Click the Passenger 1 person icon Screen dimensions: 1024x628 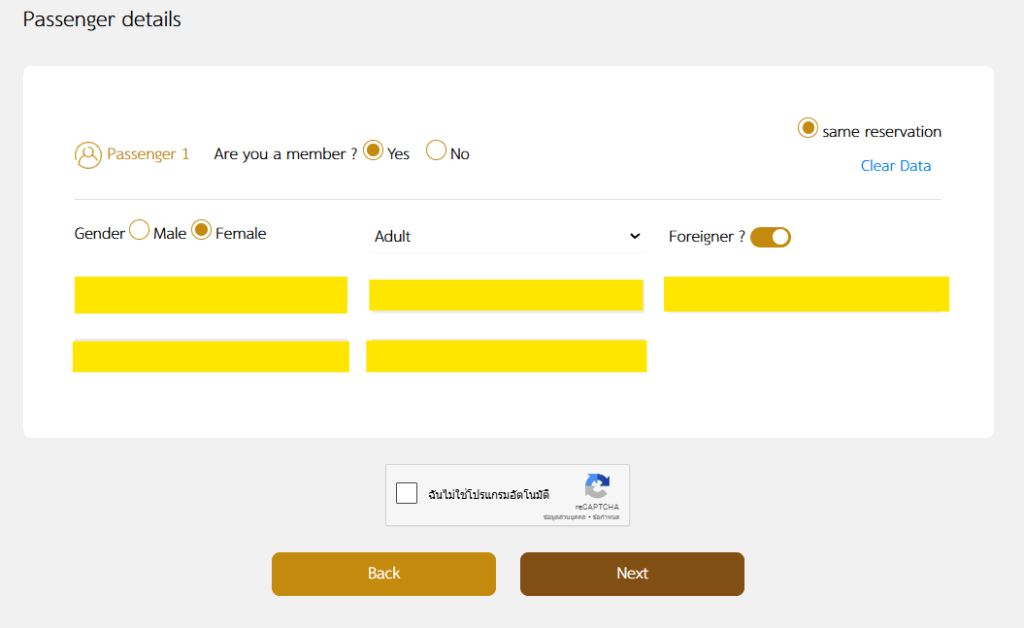pos(88,155)
